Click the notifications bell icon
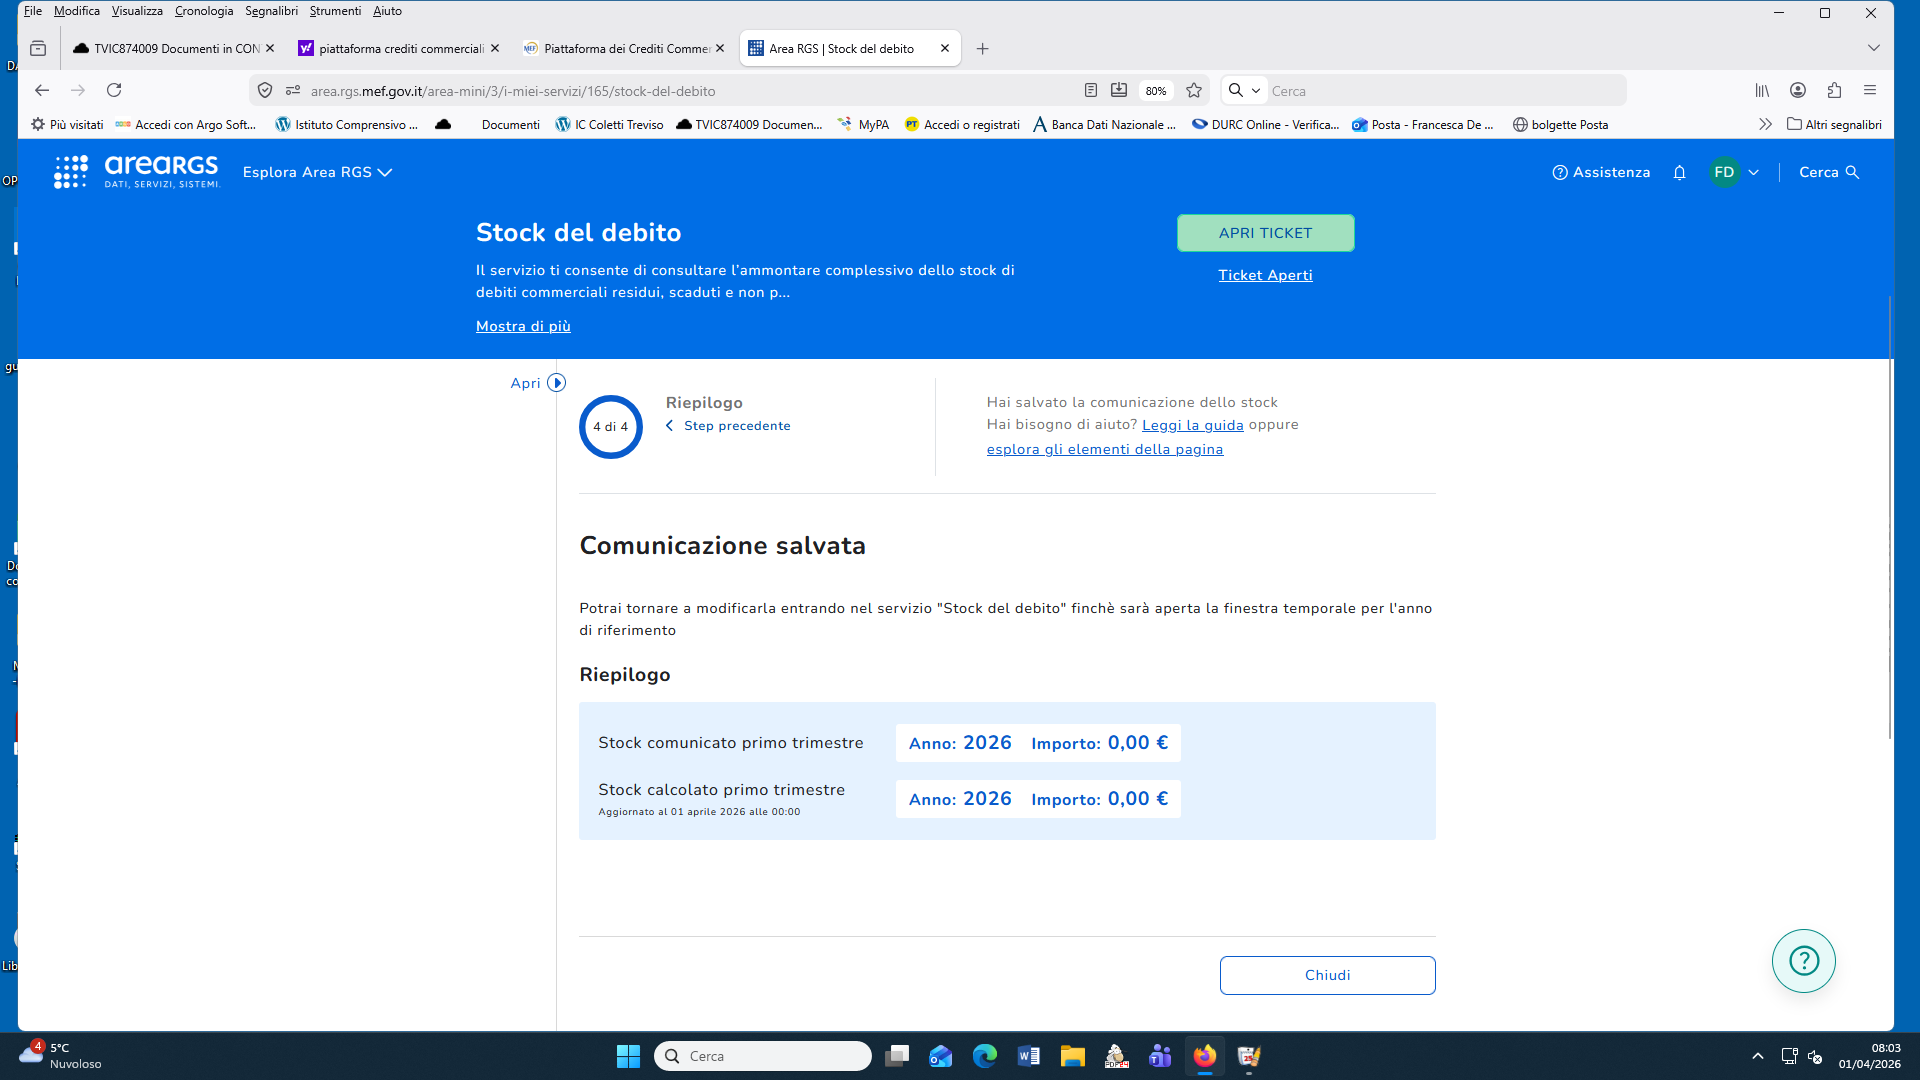The height and width of the screenshot is (1080, 1920). [1679, 172]
